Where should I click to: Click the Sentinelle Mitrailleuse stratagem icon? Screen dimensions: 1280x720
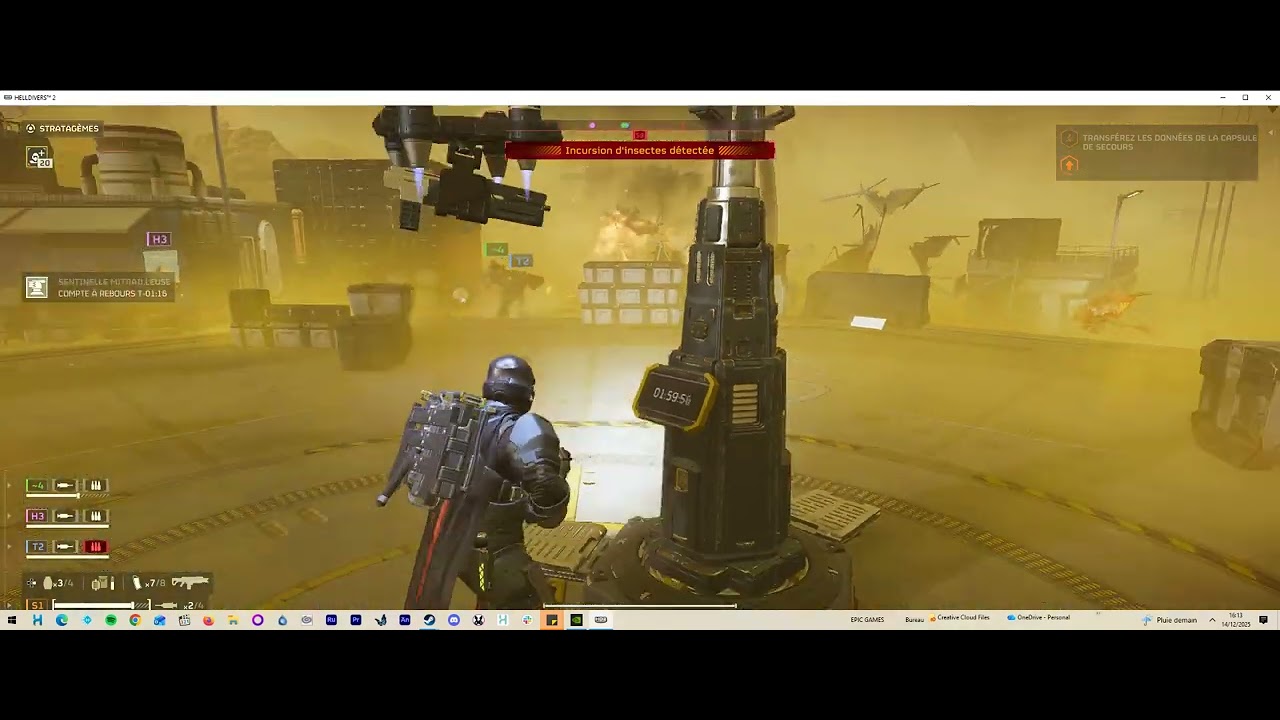(37, 288)
